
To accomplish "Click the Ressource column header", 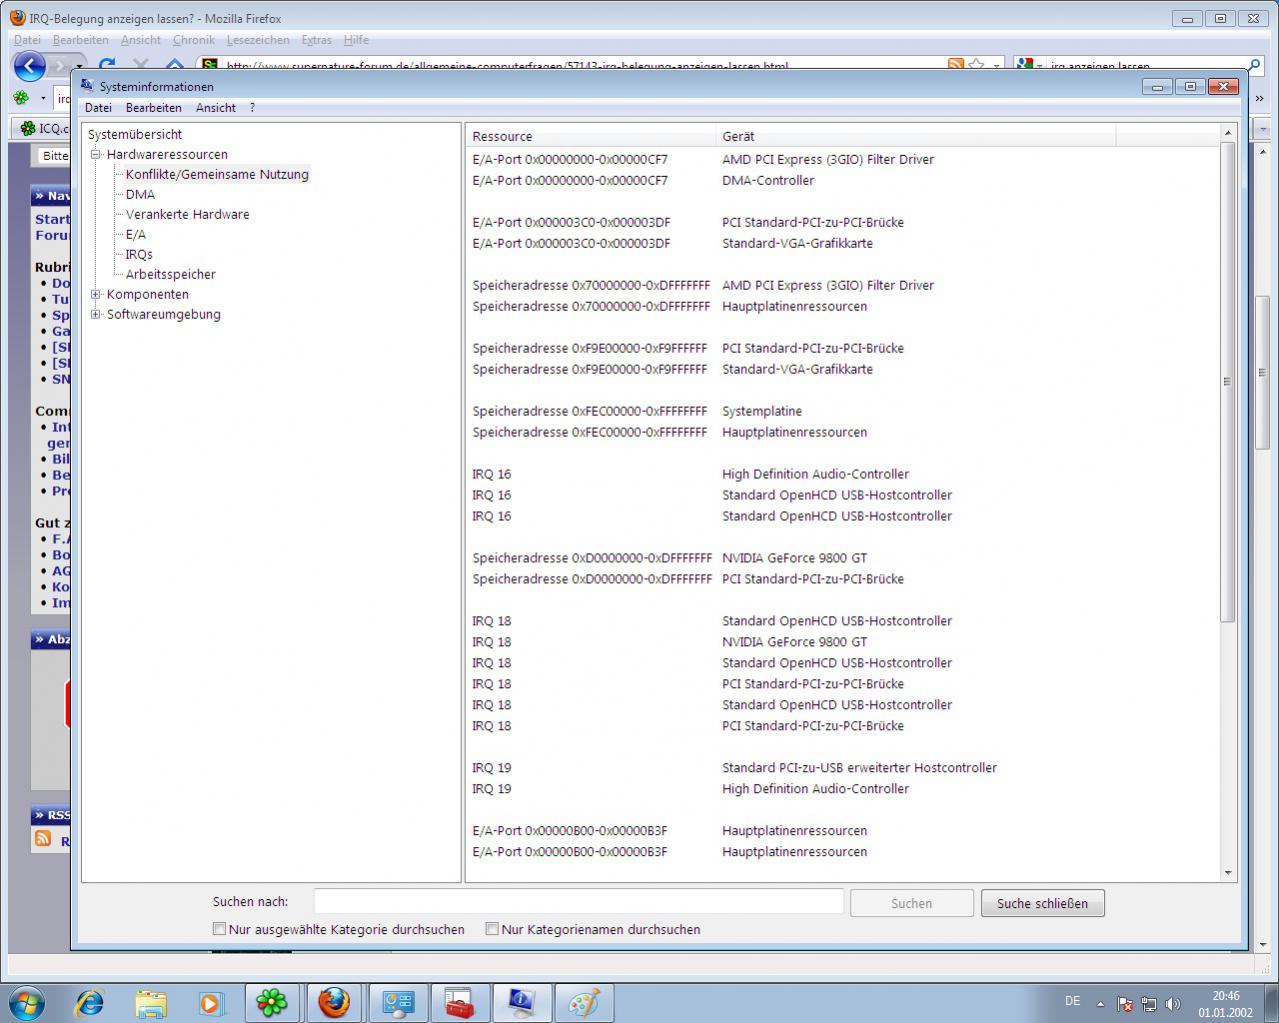I will click(592, 136).
